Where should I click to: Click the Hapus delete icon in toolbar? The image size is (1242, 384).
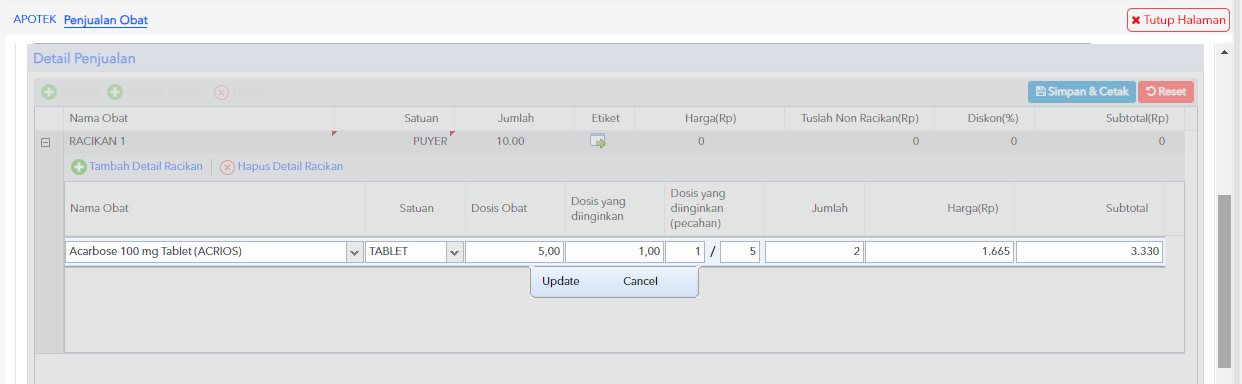click(x=222, y=92)
